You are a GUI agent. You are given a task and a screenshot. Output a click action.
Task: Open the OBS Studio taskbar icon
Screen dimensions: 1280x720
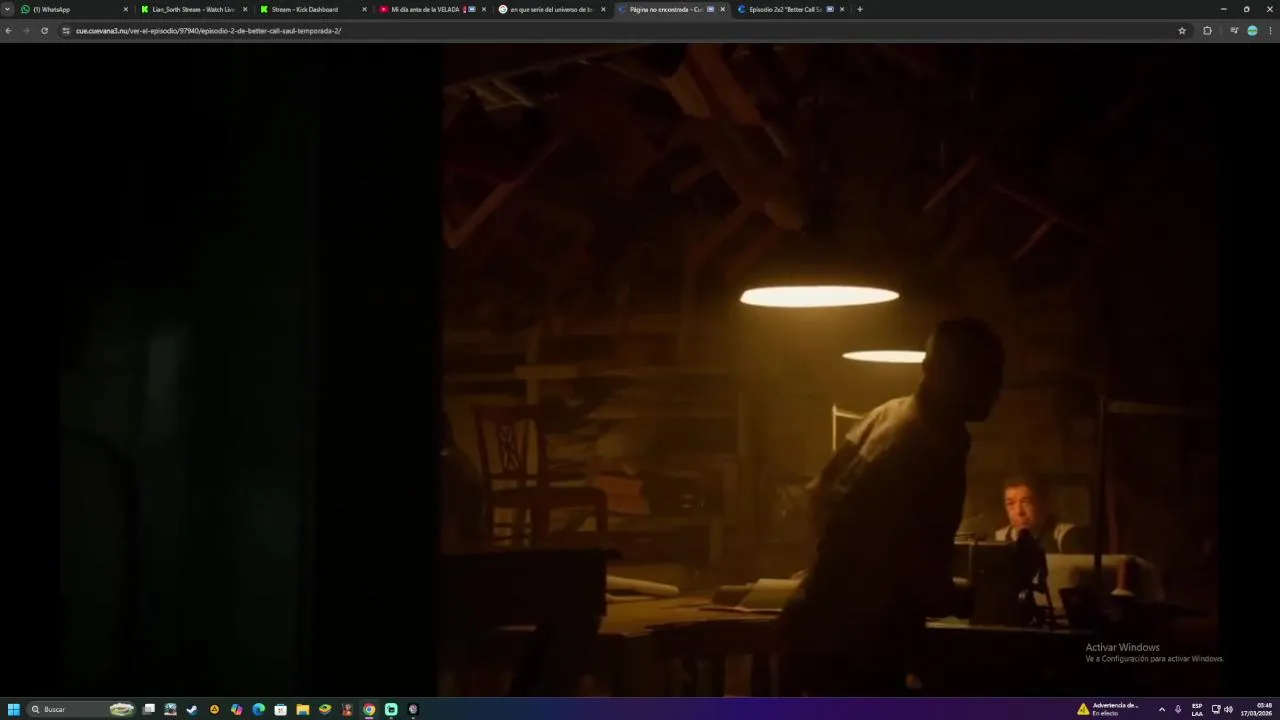tap(413, 709)
